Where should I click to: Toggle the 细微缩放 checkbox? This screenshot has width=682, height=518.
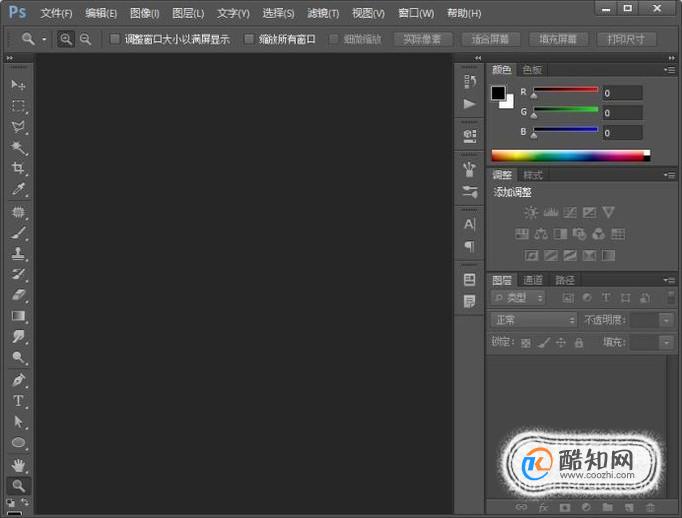click(x=334, y=39)
